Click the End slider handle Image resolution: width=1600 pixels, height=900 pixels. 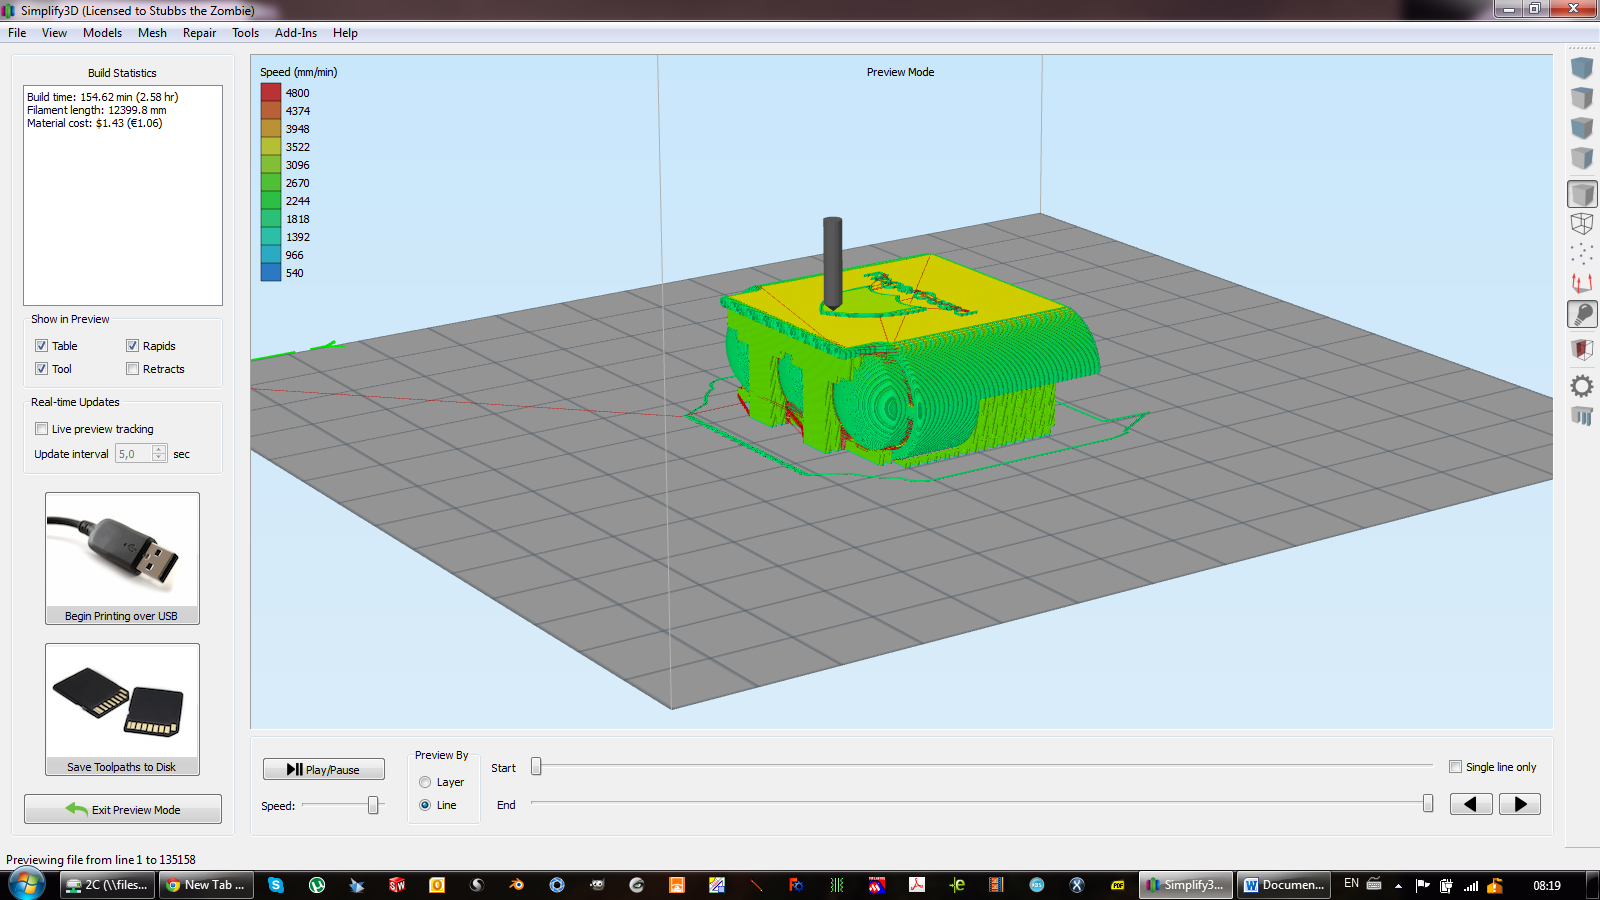tap(1428, 803)
